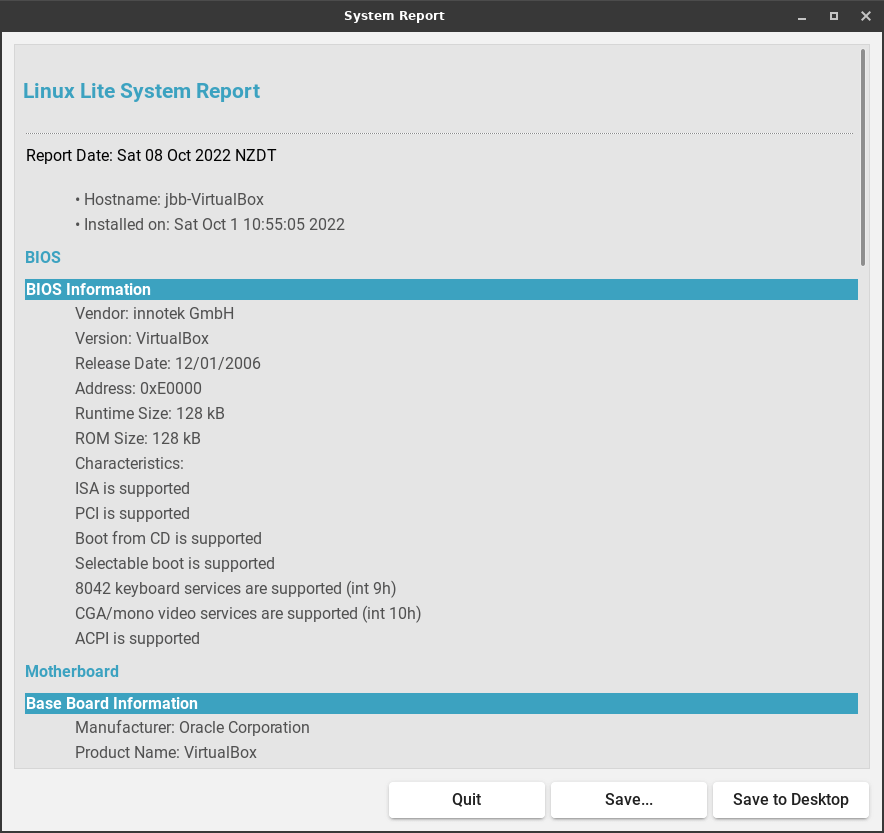Click the blue BIOS section heading
Image resolution: width=884 pixels, height=833 pixels.
click(x=43, y=257)
